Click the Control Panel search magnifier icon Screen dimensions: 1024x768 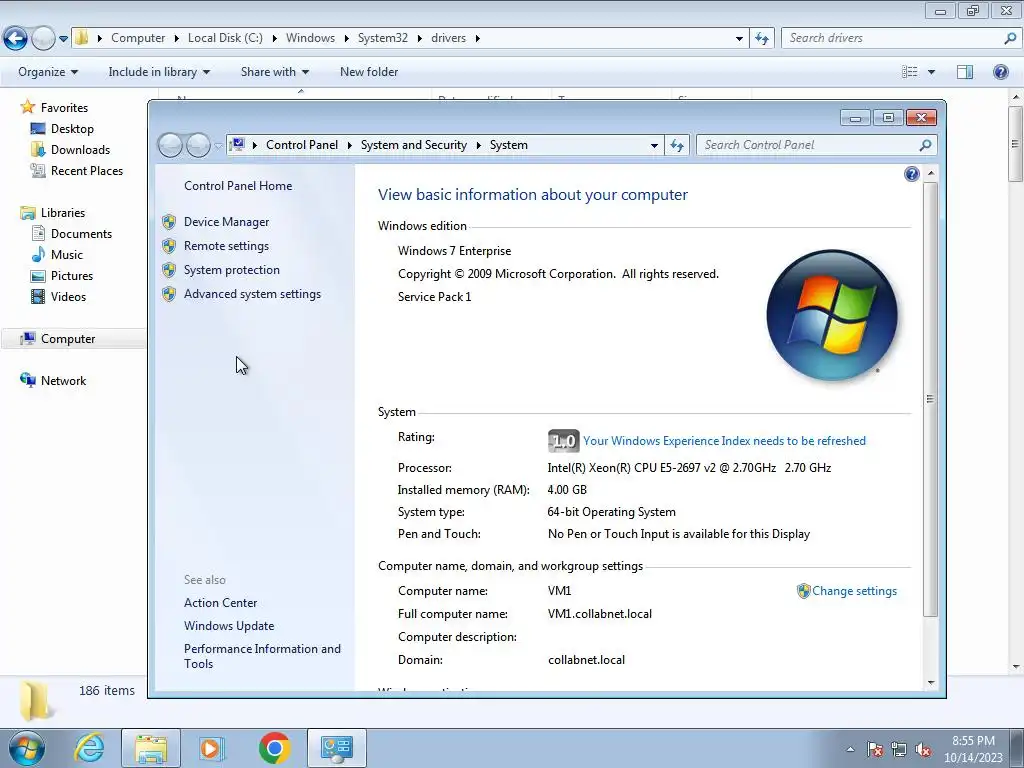click(925, 145)
